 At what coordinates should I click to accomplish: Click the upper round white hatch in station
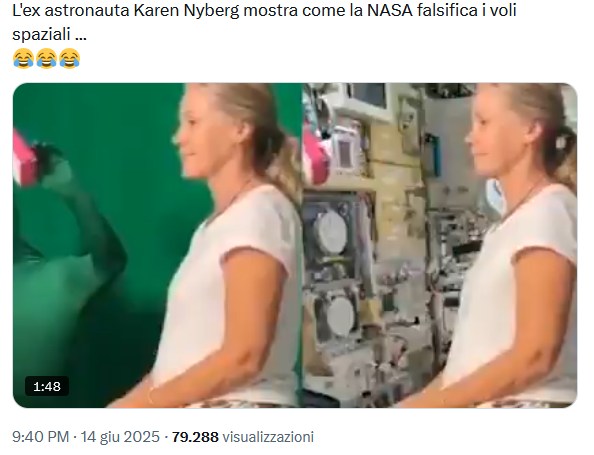[332, 232]
